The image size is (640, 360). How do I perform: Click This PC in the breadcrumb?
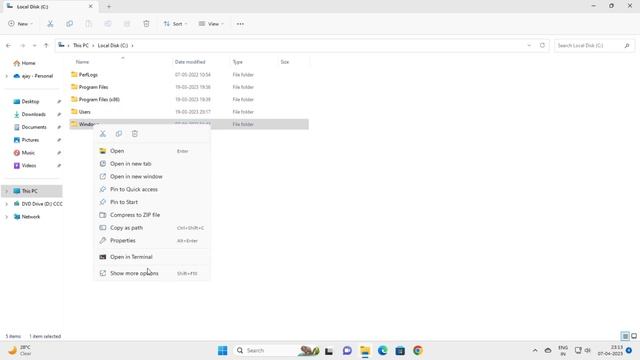click(x=81, y=45)
